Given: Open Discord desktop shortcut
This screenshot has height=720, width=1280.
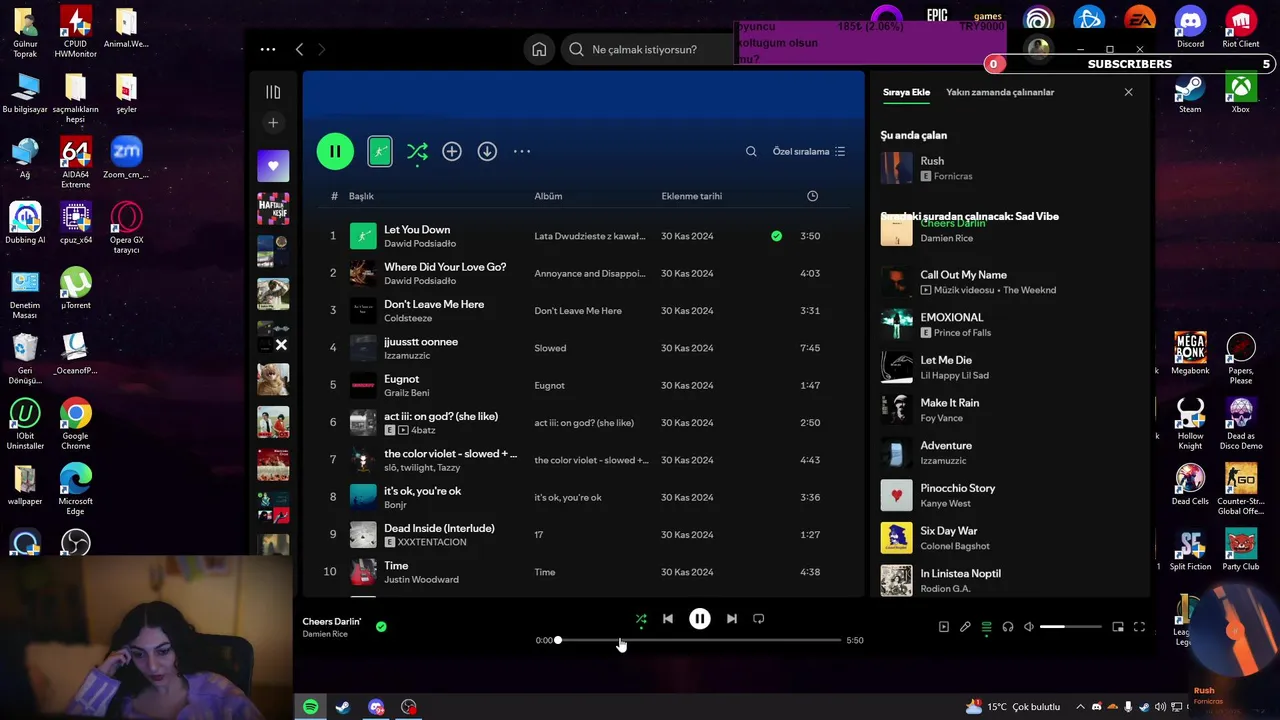Looking at the screenshot, I should (1190, 26).
